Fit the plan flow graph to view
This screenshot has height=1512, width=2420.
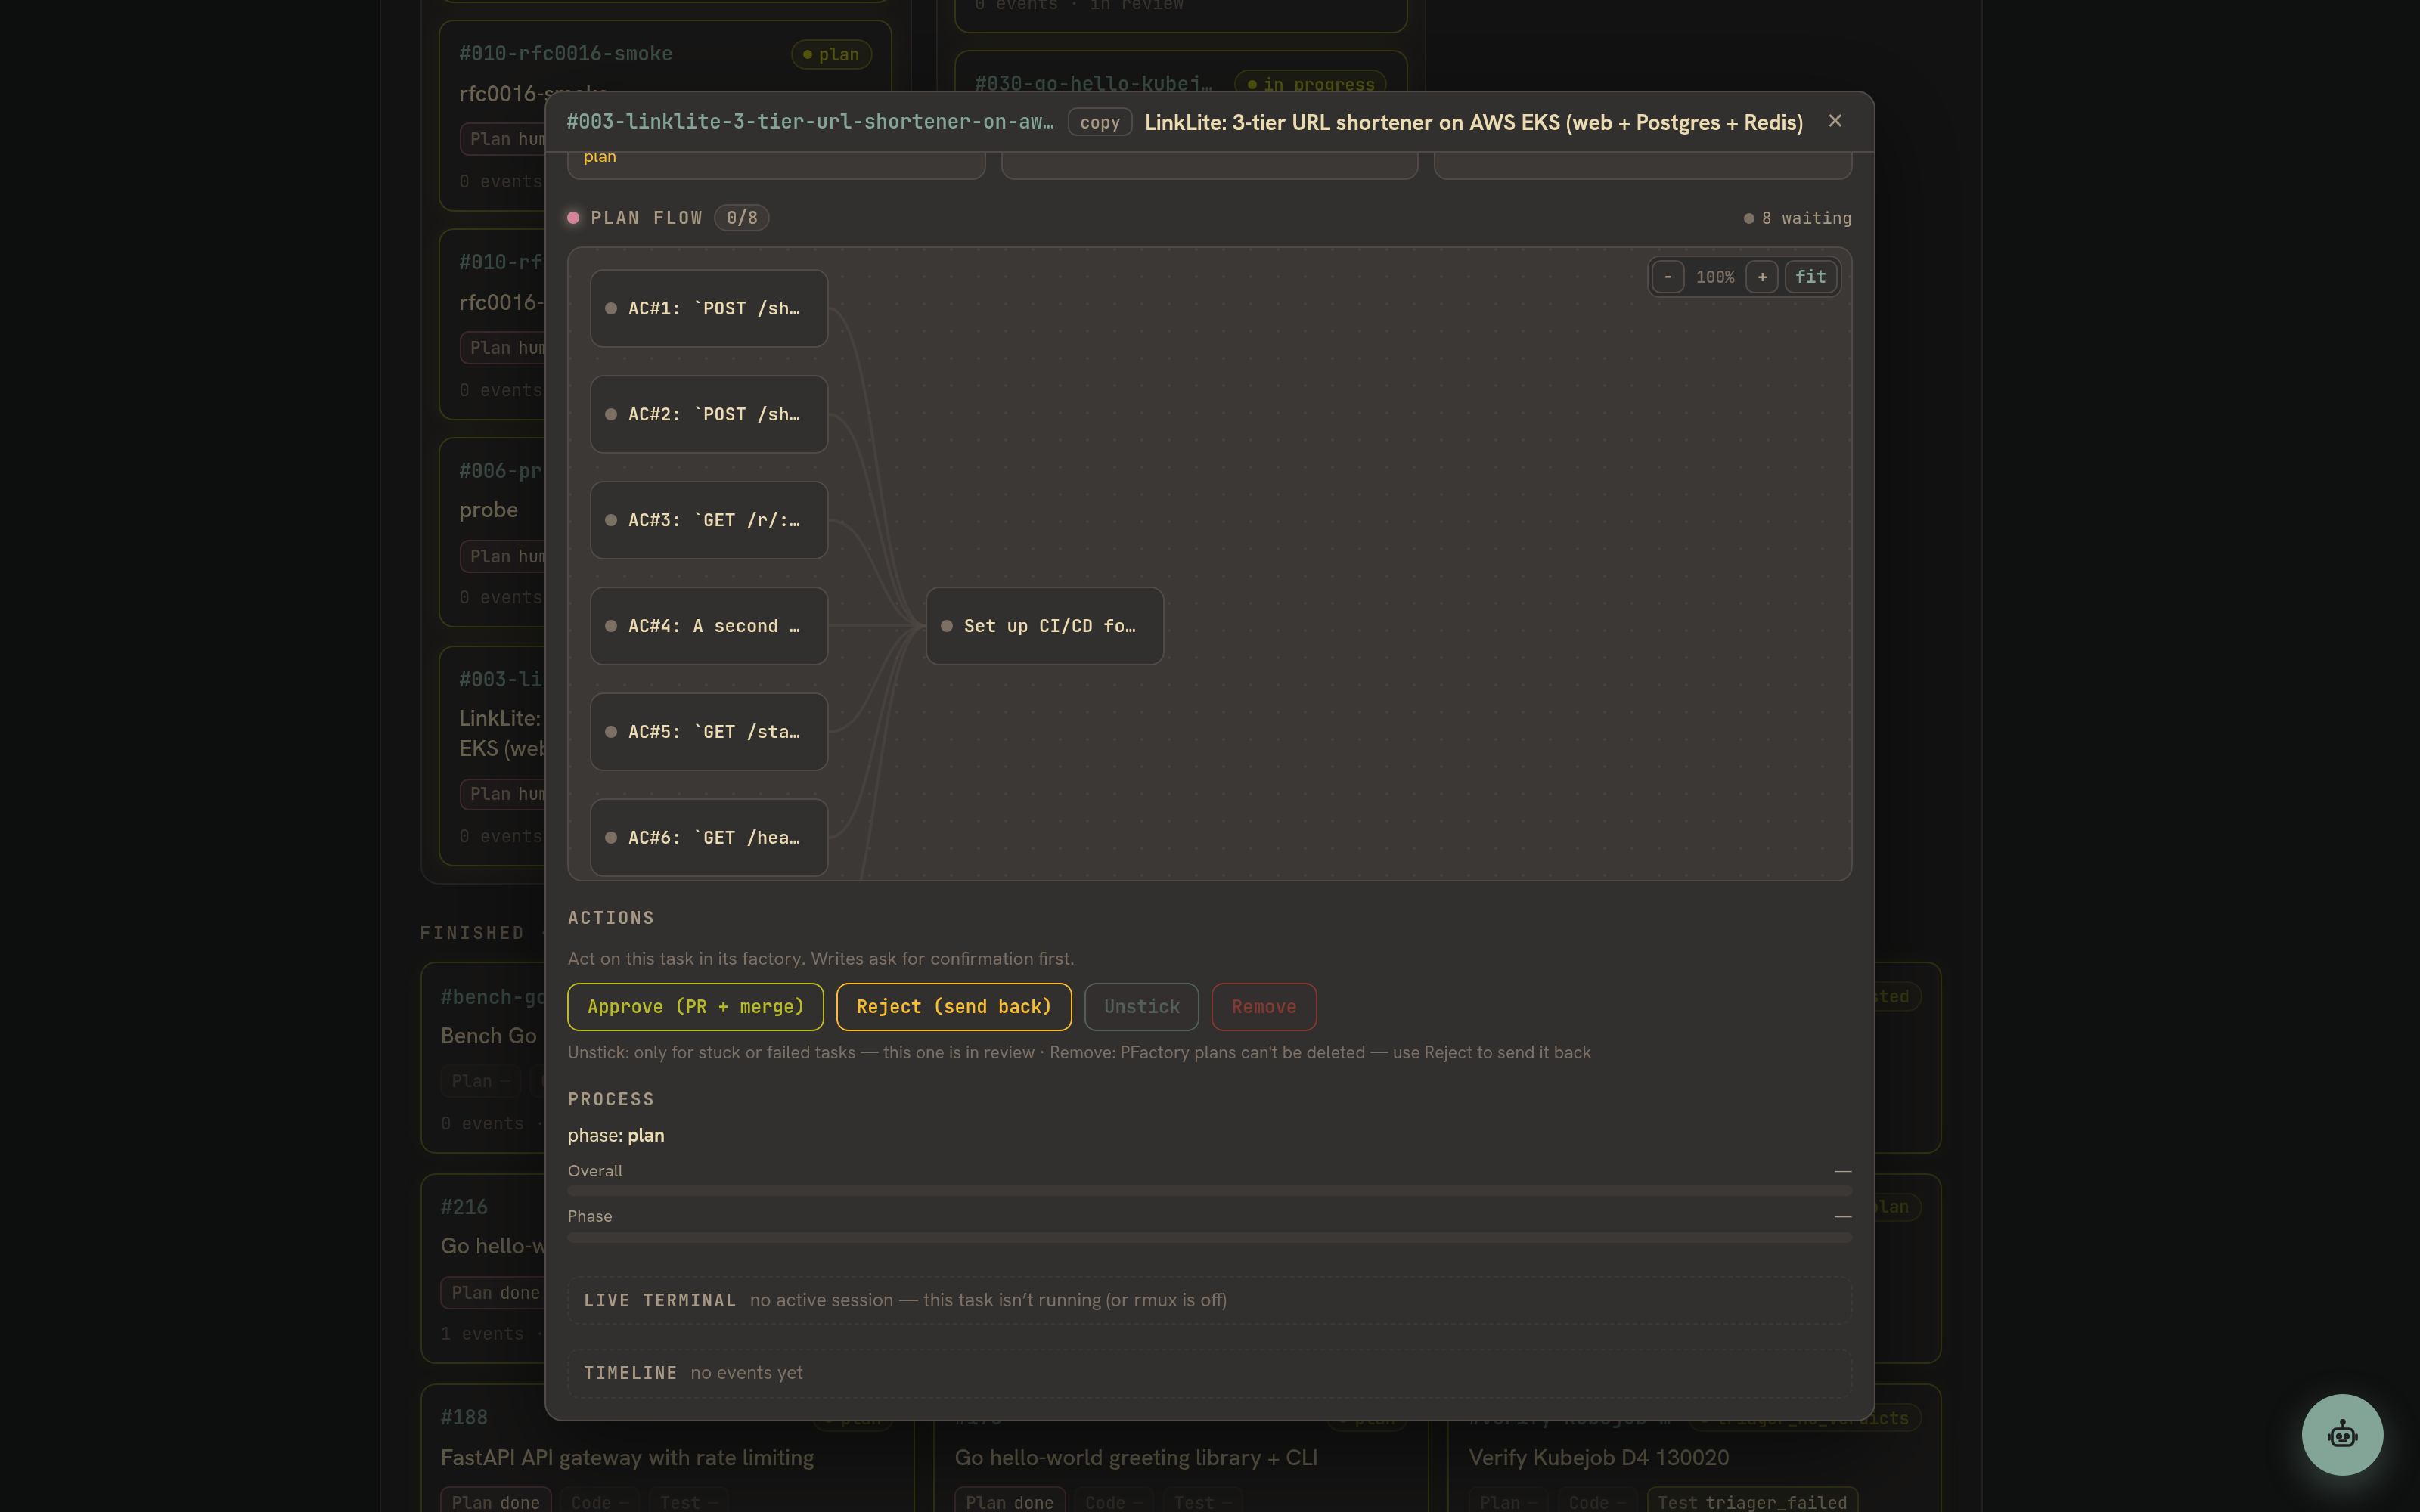(x=1810, y=277)
